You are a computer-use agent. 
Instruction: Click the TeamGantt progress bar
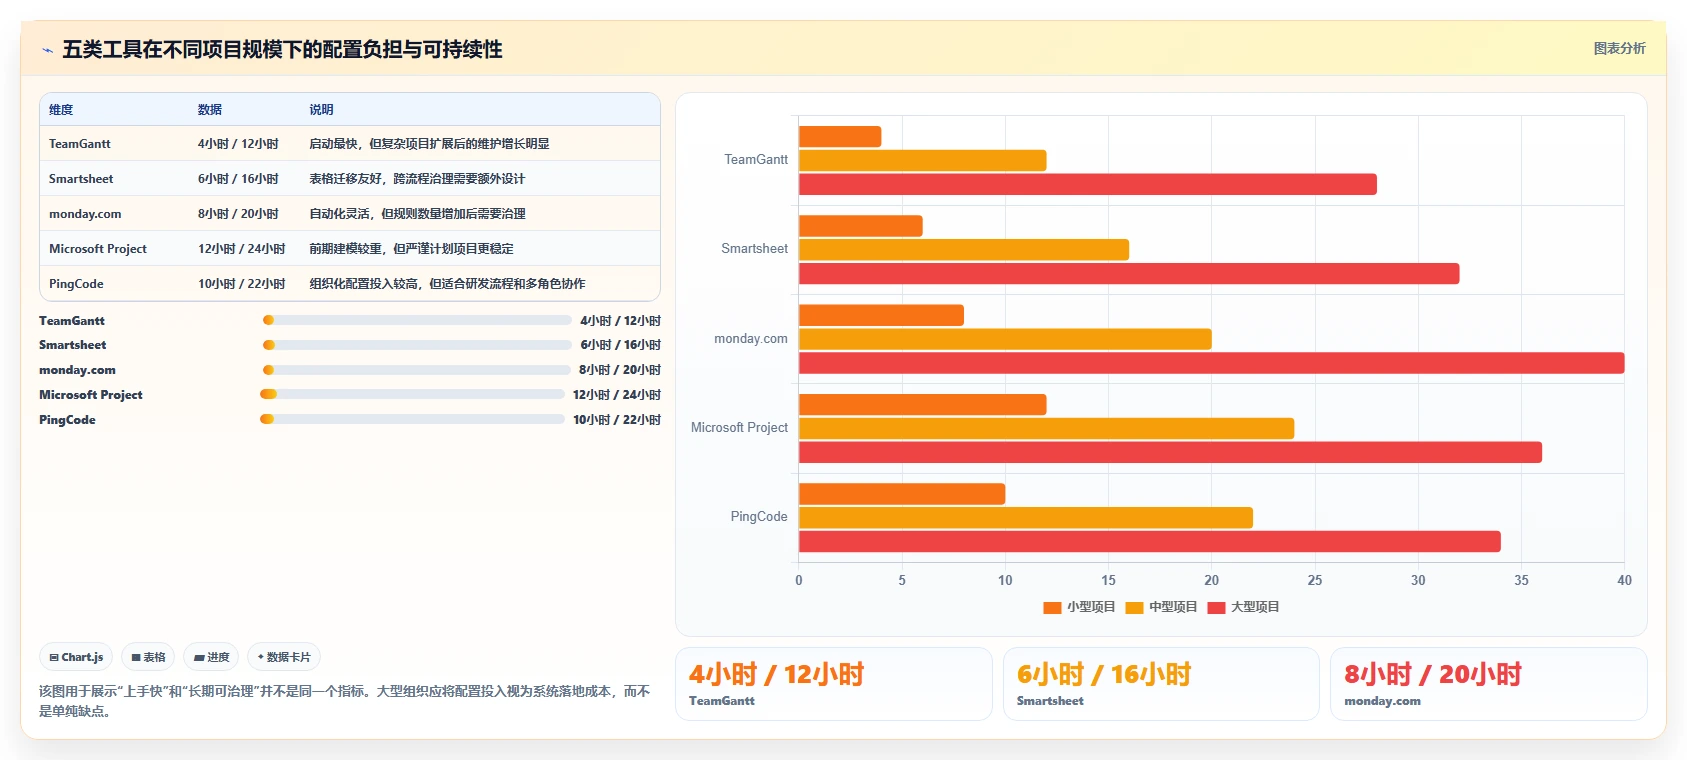coord(417,320)
